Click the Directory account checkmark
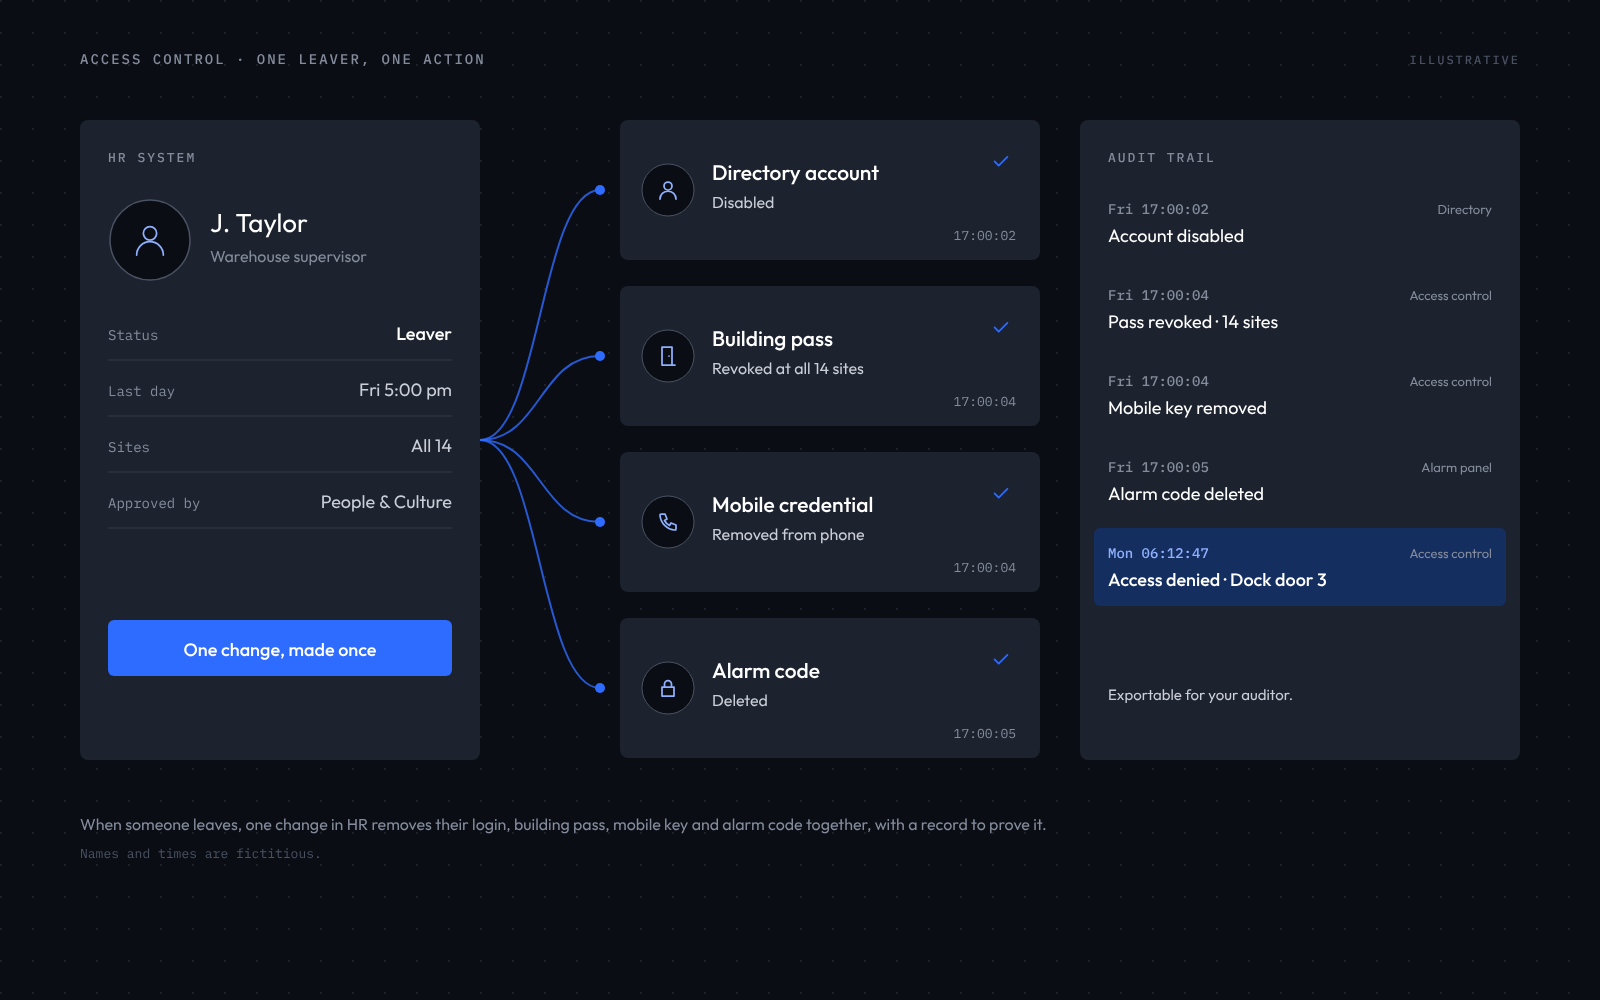 tap(1000, 161)
